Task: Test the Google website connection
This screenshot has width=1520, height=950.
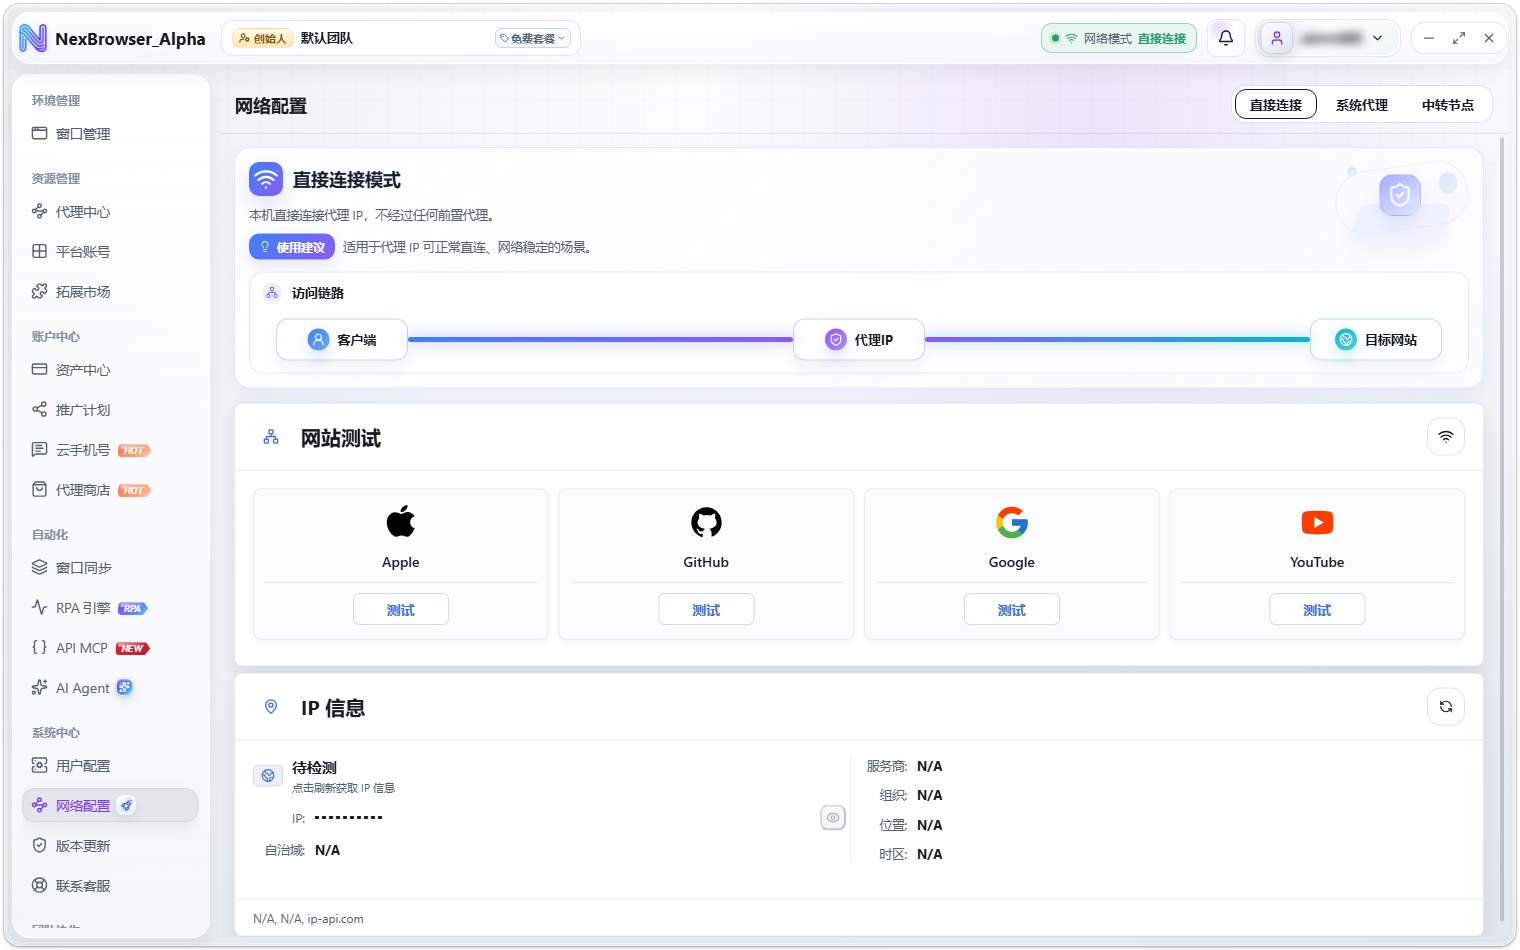Action: pyautogui.click(x=1012, y=609)
